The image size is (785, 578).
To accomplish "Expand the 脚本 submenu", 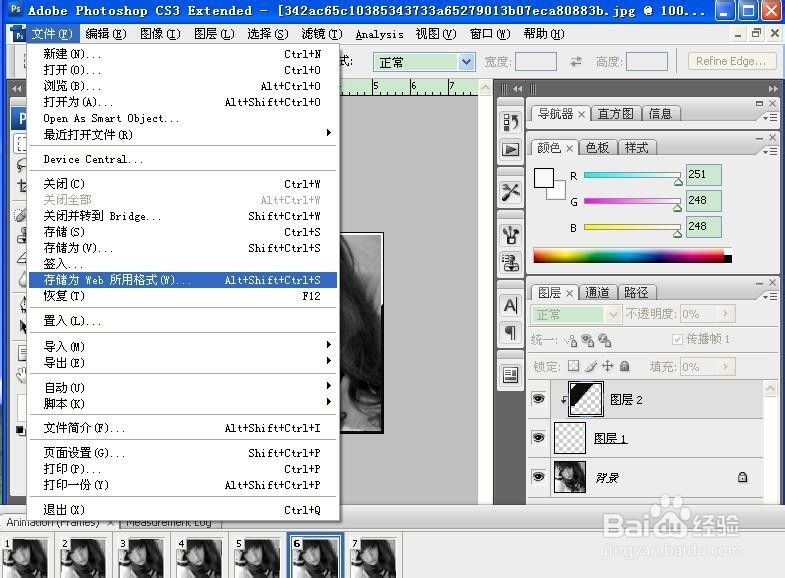I will [x=183, y=403].
